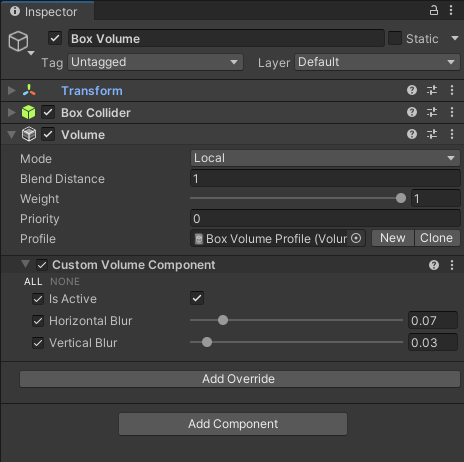Click the Add Component button
This screenshot has width=464, height=462.
coord(233,424)
